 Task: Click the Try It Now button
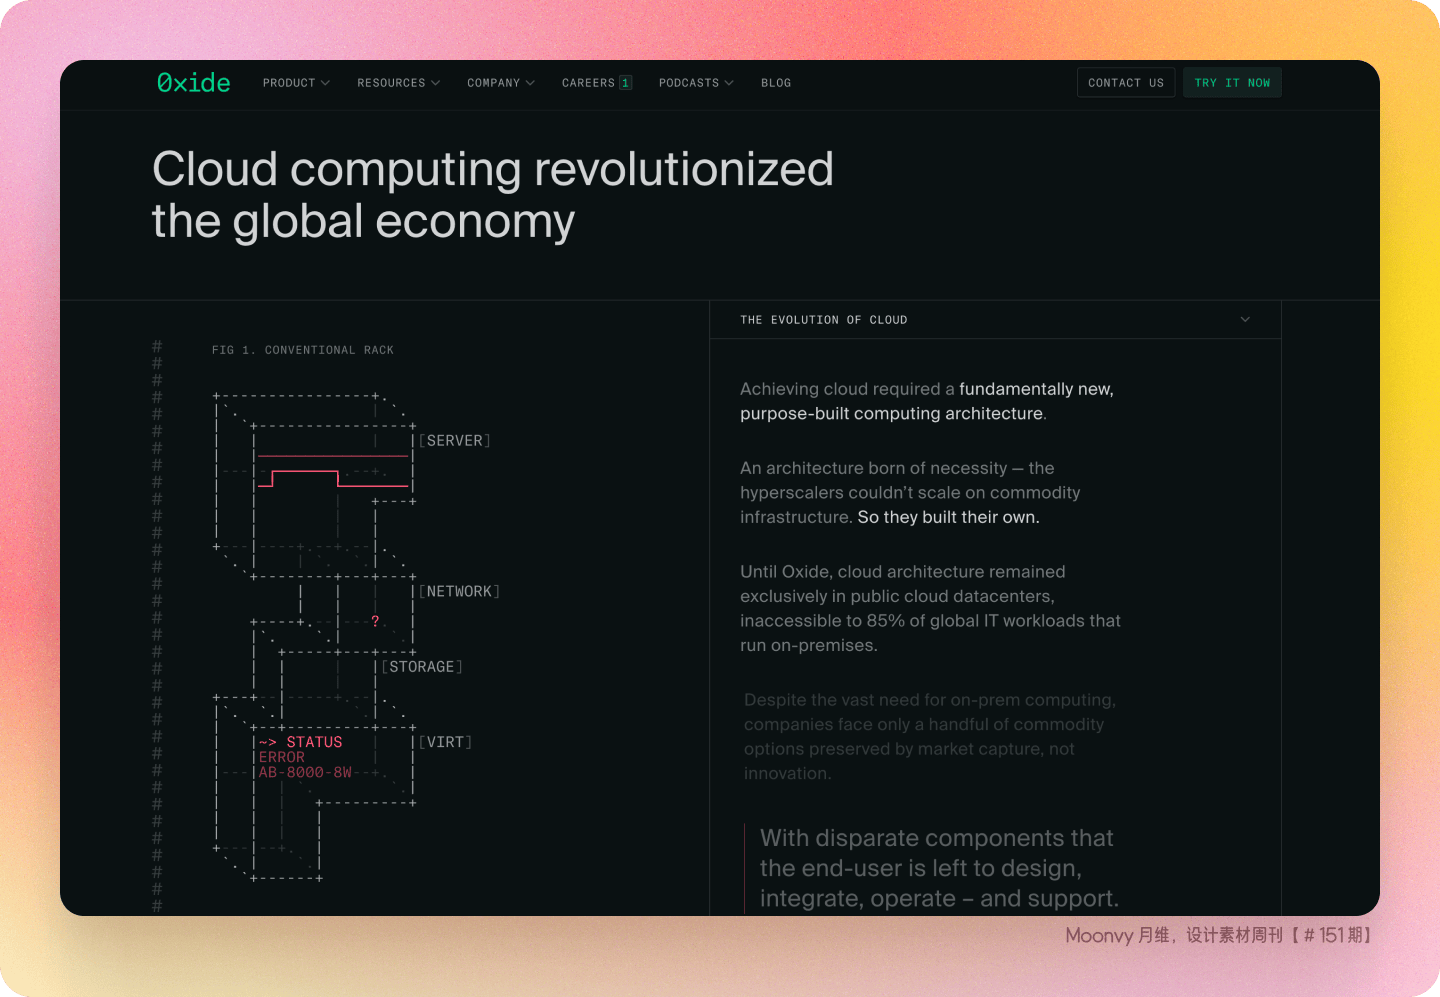(x=1232, y=83)
